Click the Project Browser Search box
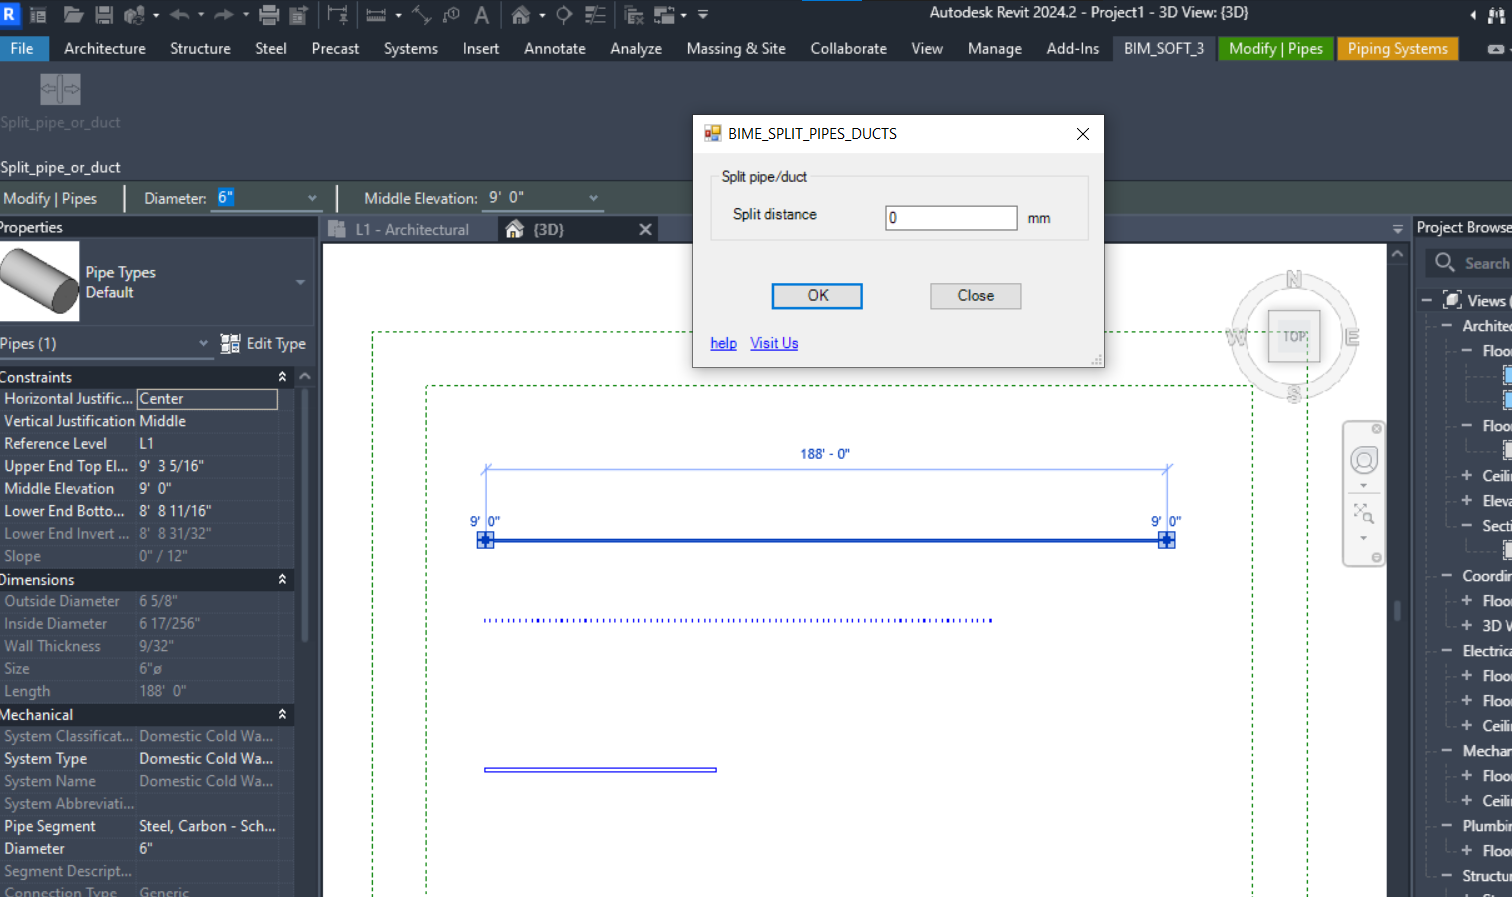1512x897 pixels. tap(1470, 263)
